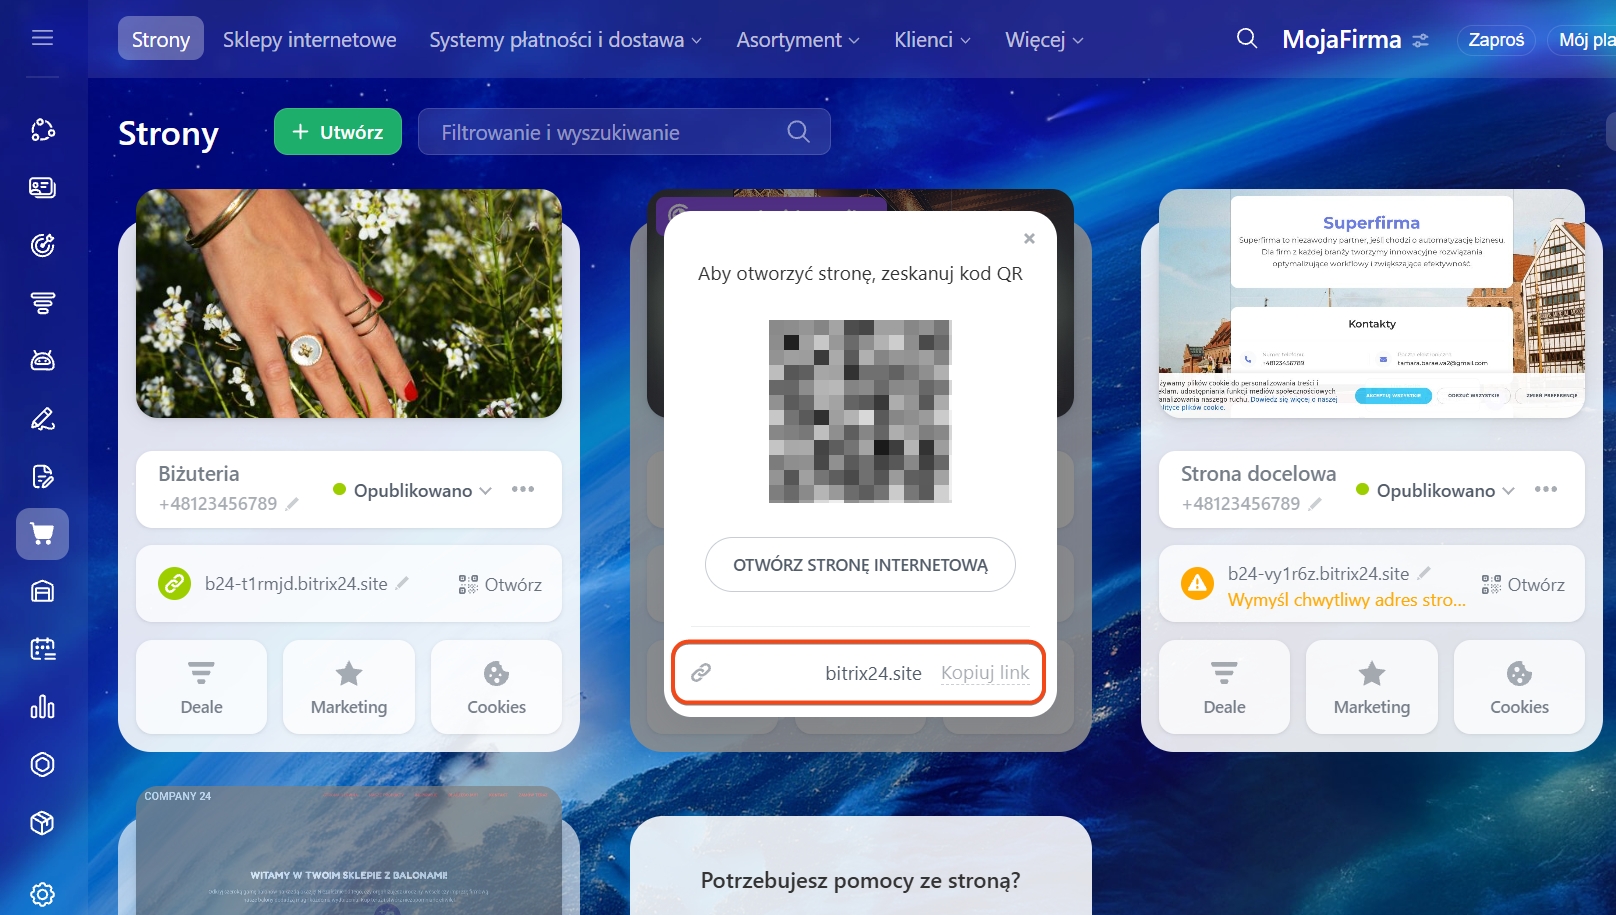This screenshot has height=915, width=1616.
Task: Expand Opublikowano status on Biżuteria card
Action: pos(413,490)
